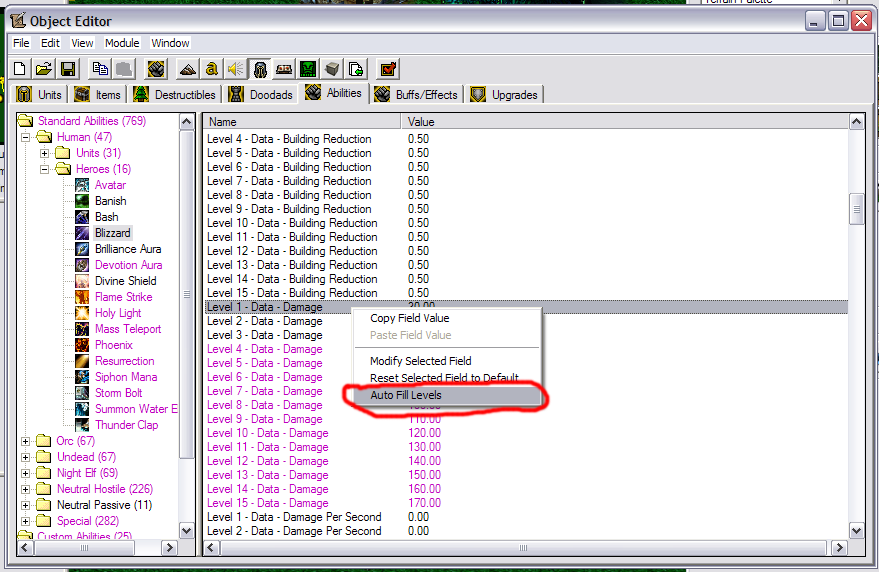Choose Modify Selected Field menu entry

click(x=447, y=361)
